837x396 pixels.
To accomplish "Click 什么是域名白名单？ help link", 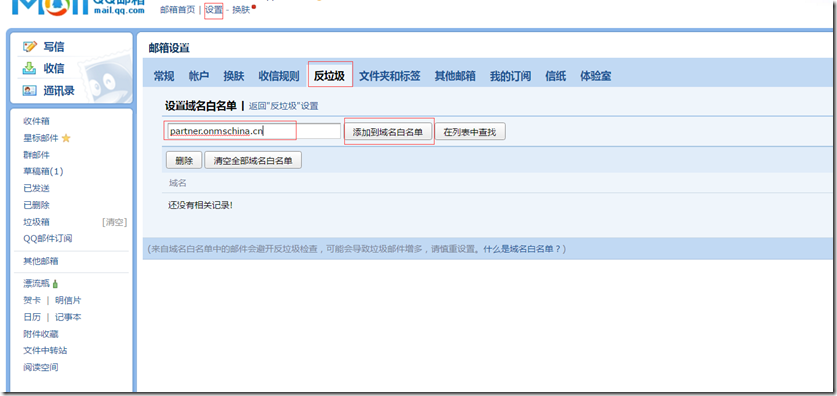I will point(522,249).
